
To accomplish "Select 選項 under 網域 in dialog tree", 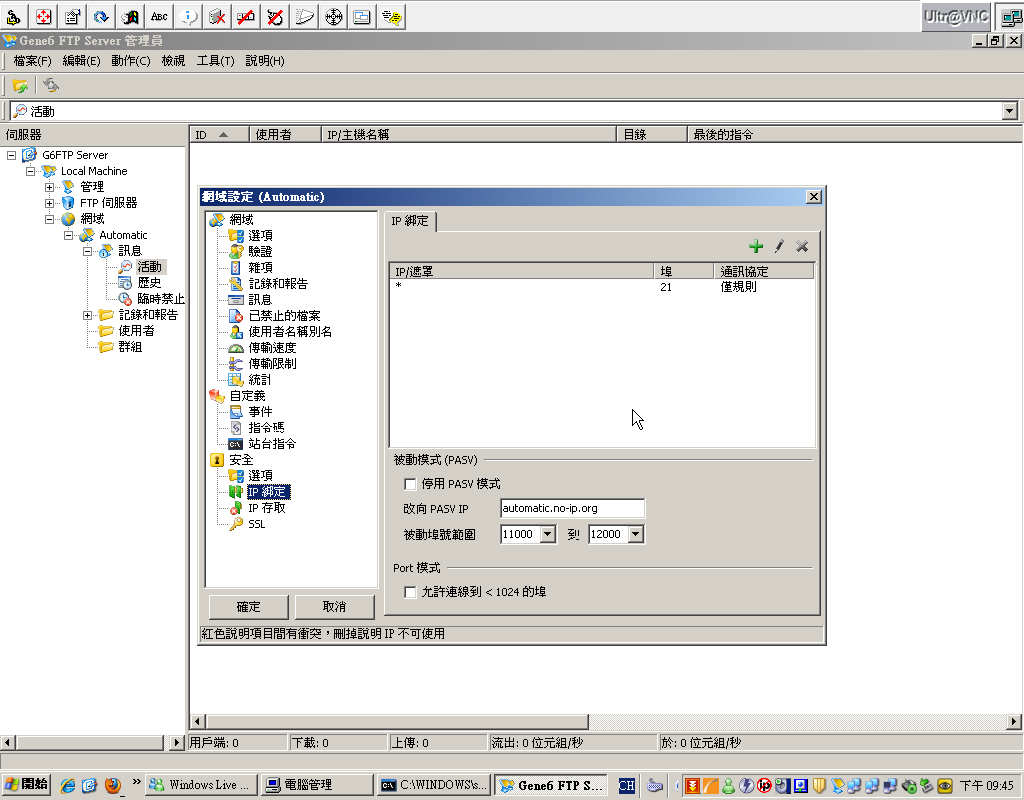I will (261, 235).
